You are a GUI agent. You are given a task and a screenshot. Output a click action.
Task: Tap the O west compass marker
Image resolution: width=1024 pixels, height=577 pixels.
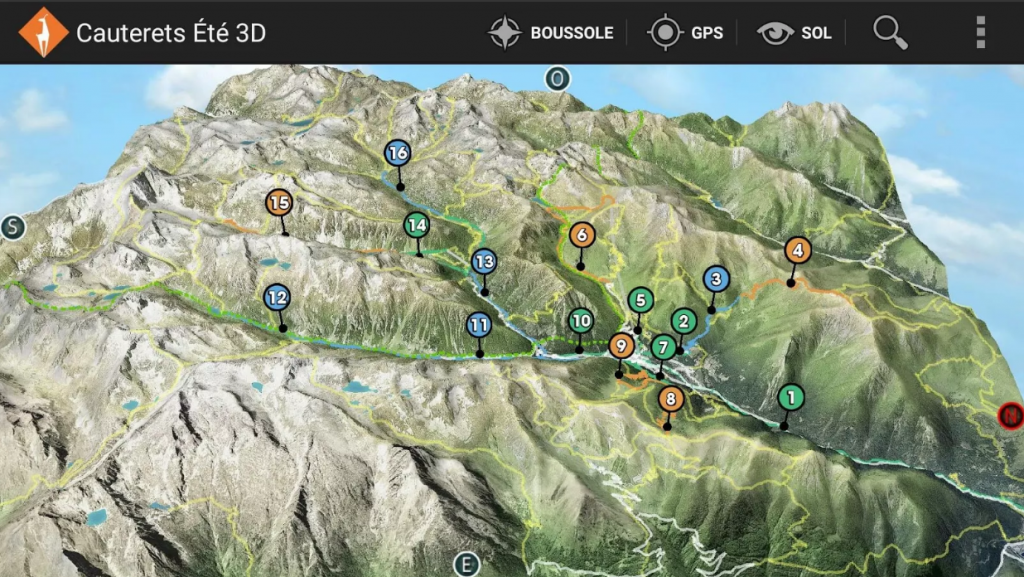pyautogui.click(x=557, y=79)
